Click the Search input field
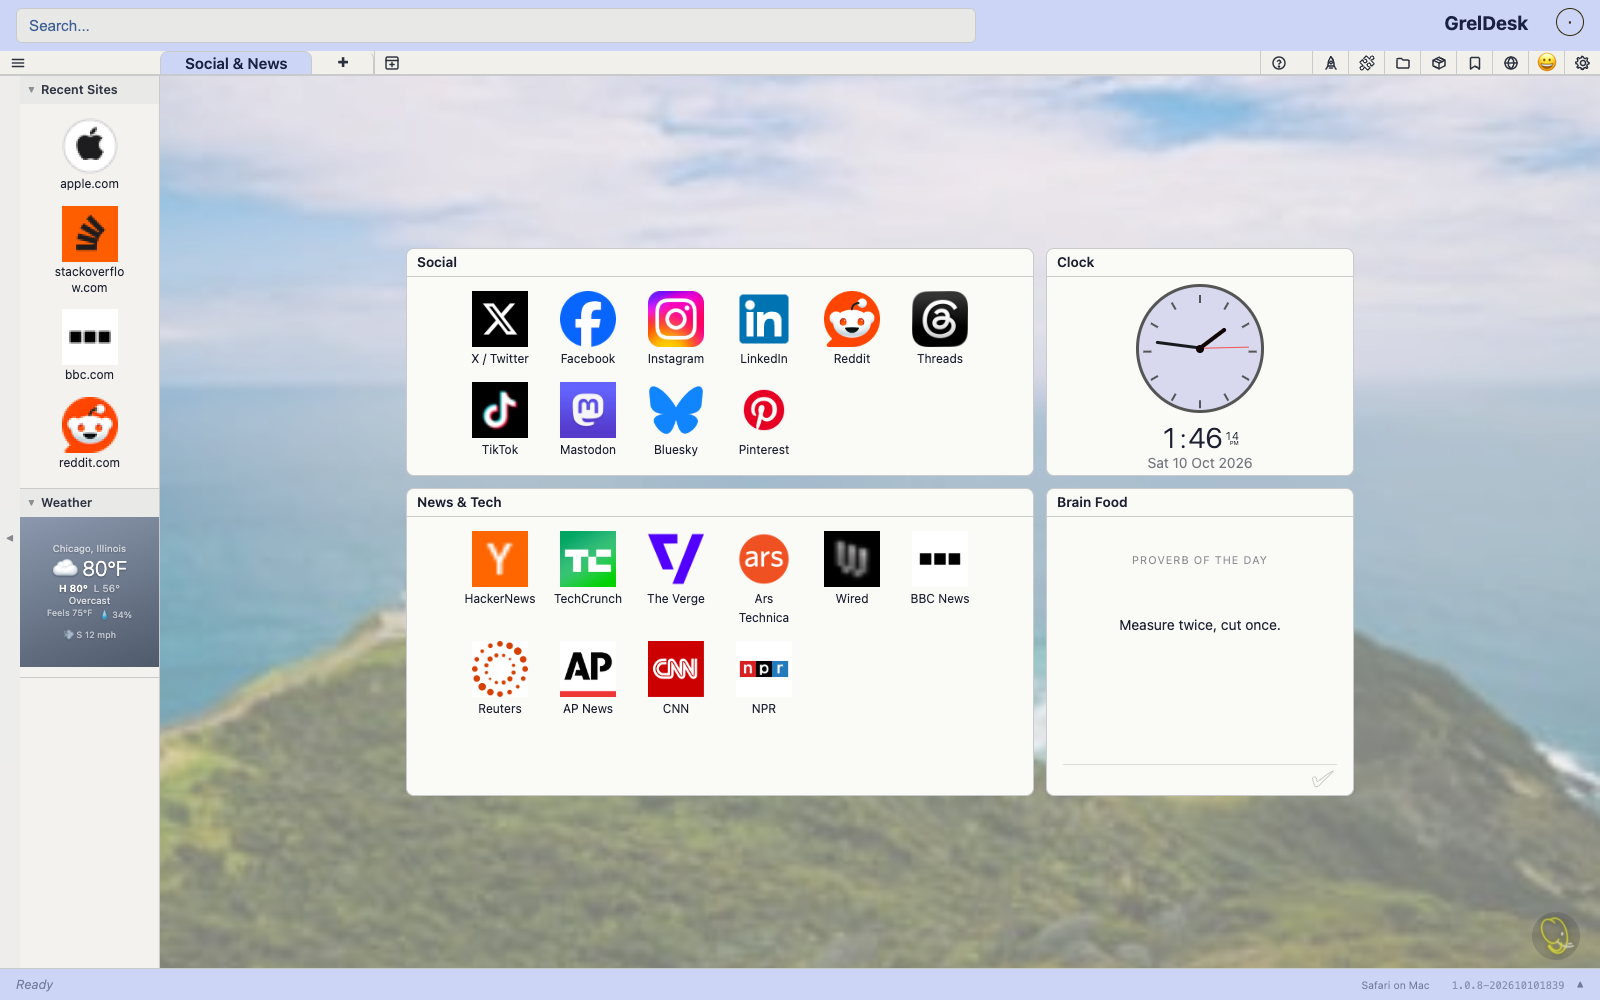 (x=496, y=26)
